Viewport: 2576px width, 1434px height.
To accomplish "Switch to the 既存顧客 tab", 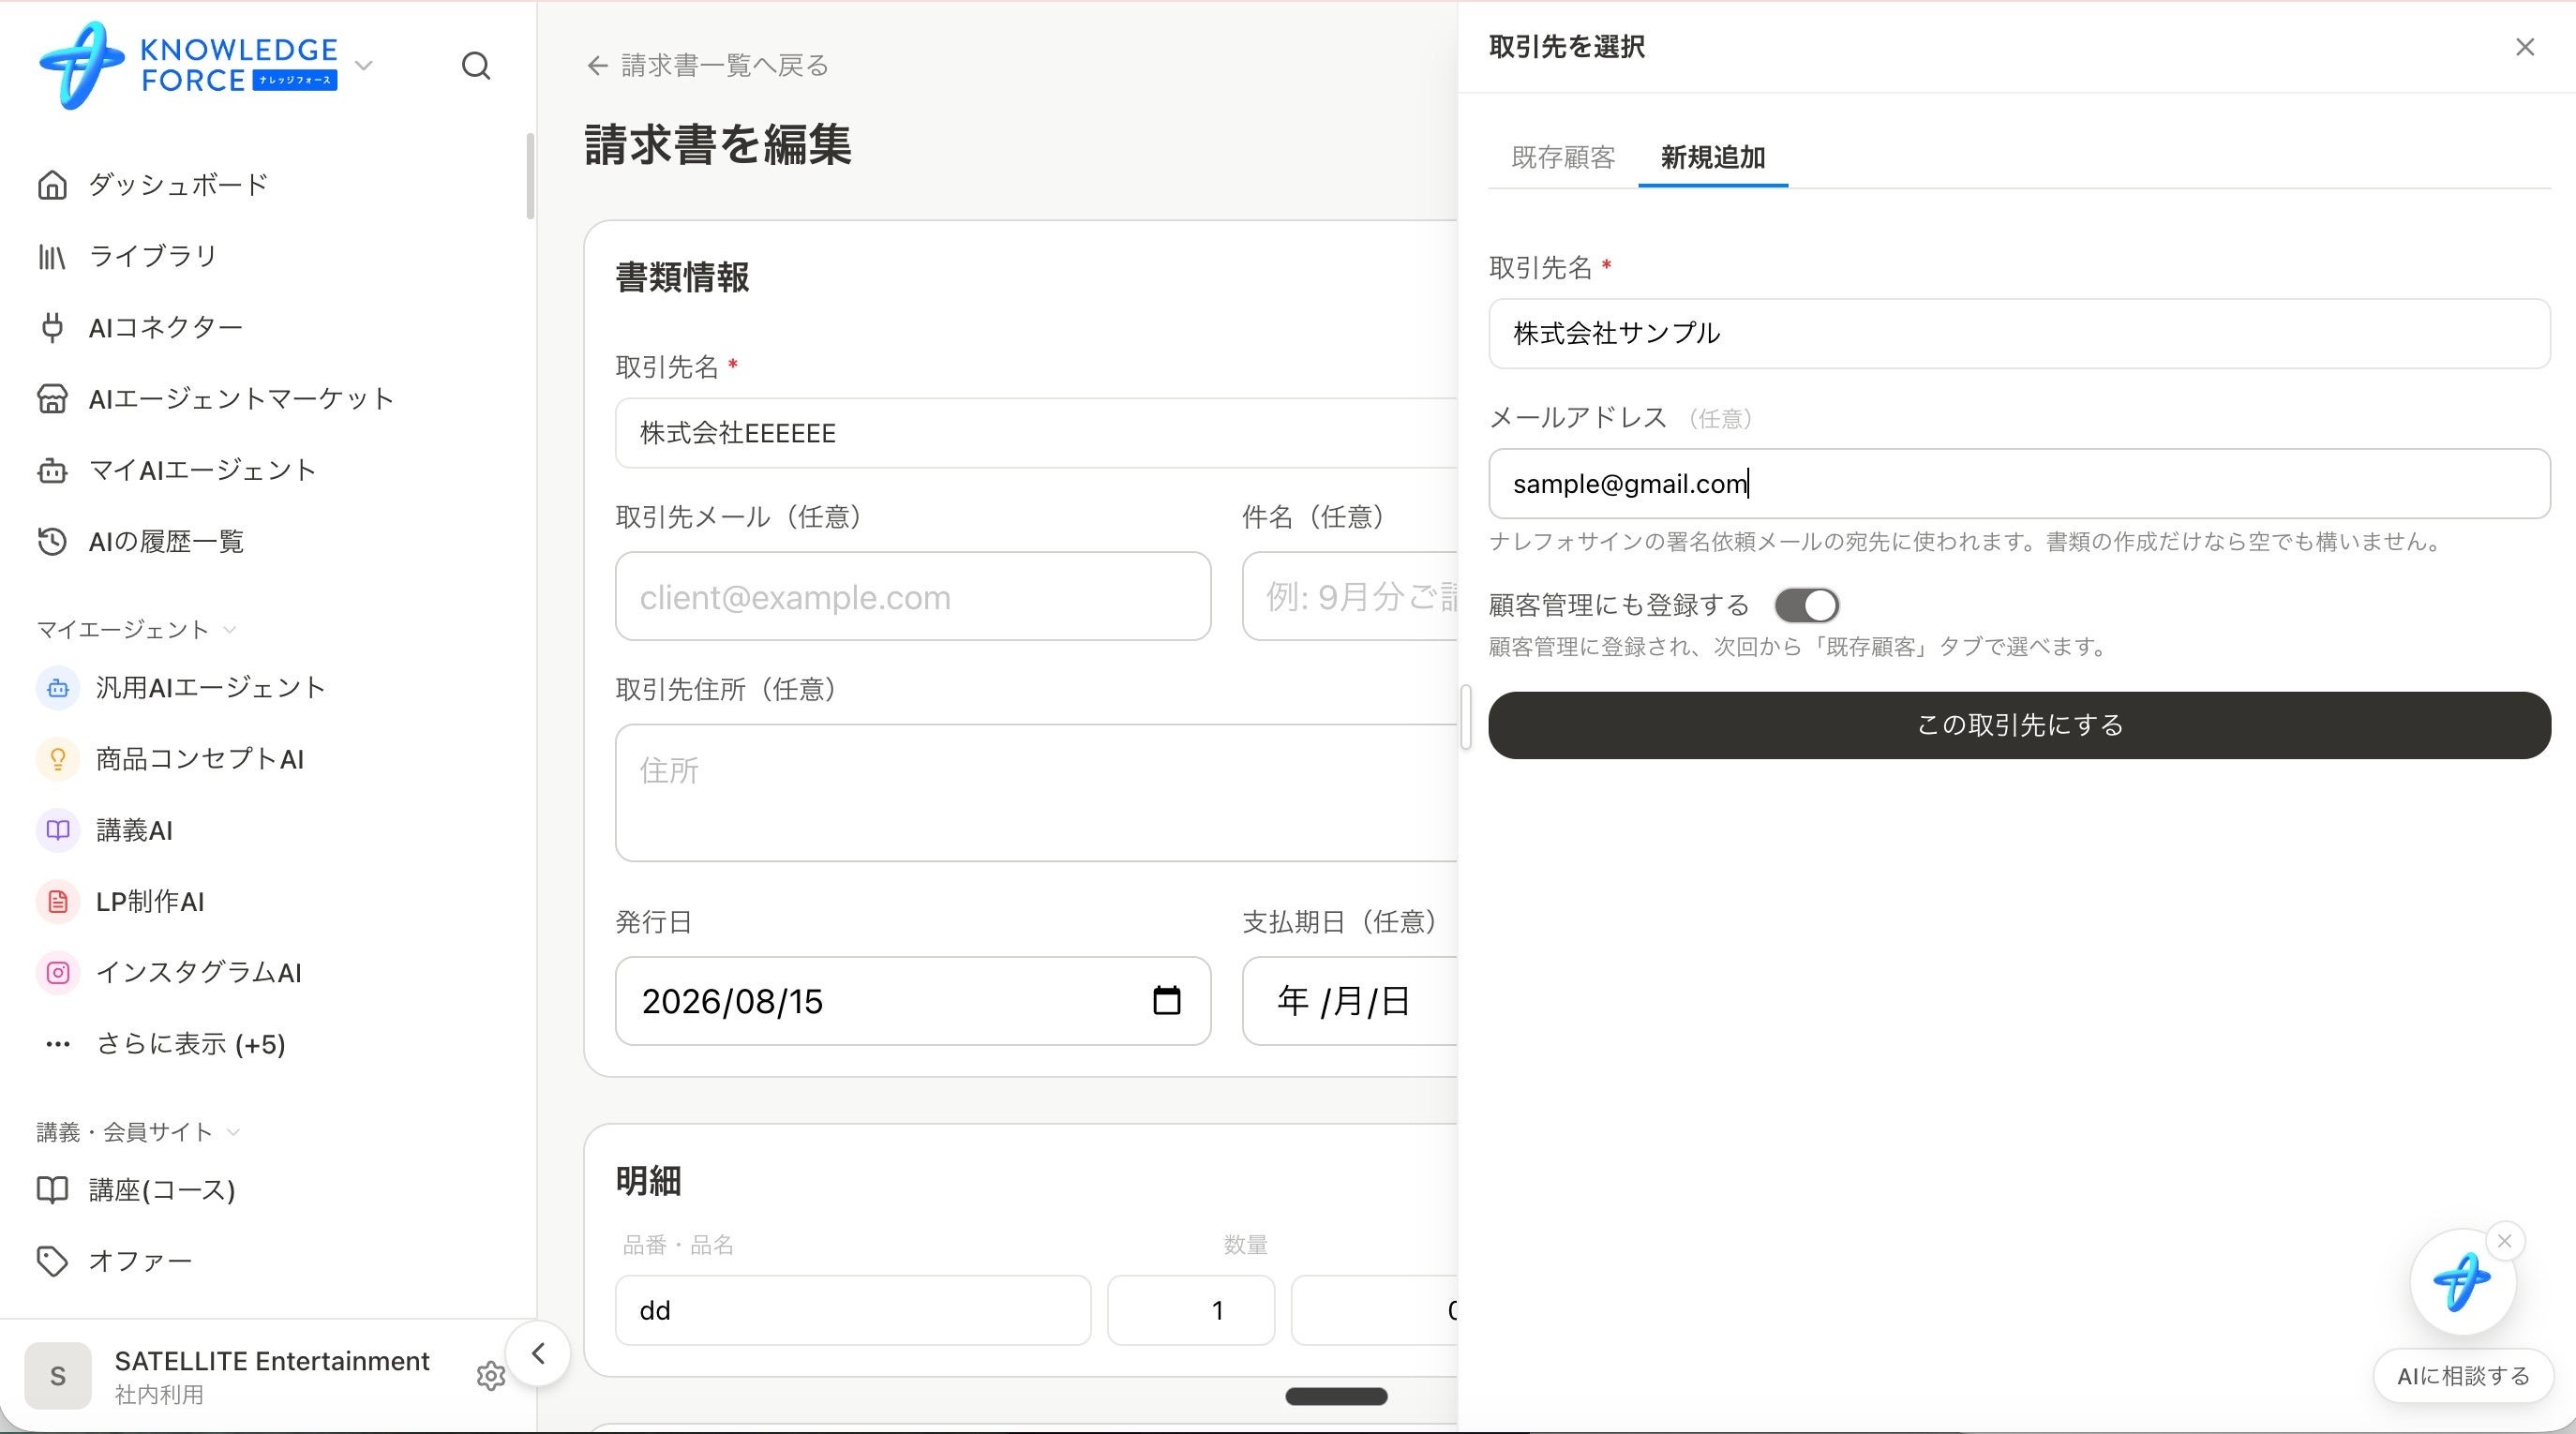I will (1563, 157).
